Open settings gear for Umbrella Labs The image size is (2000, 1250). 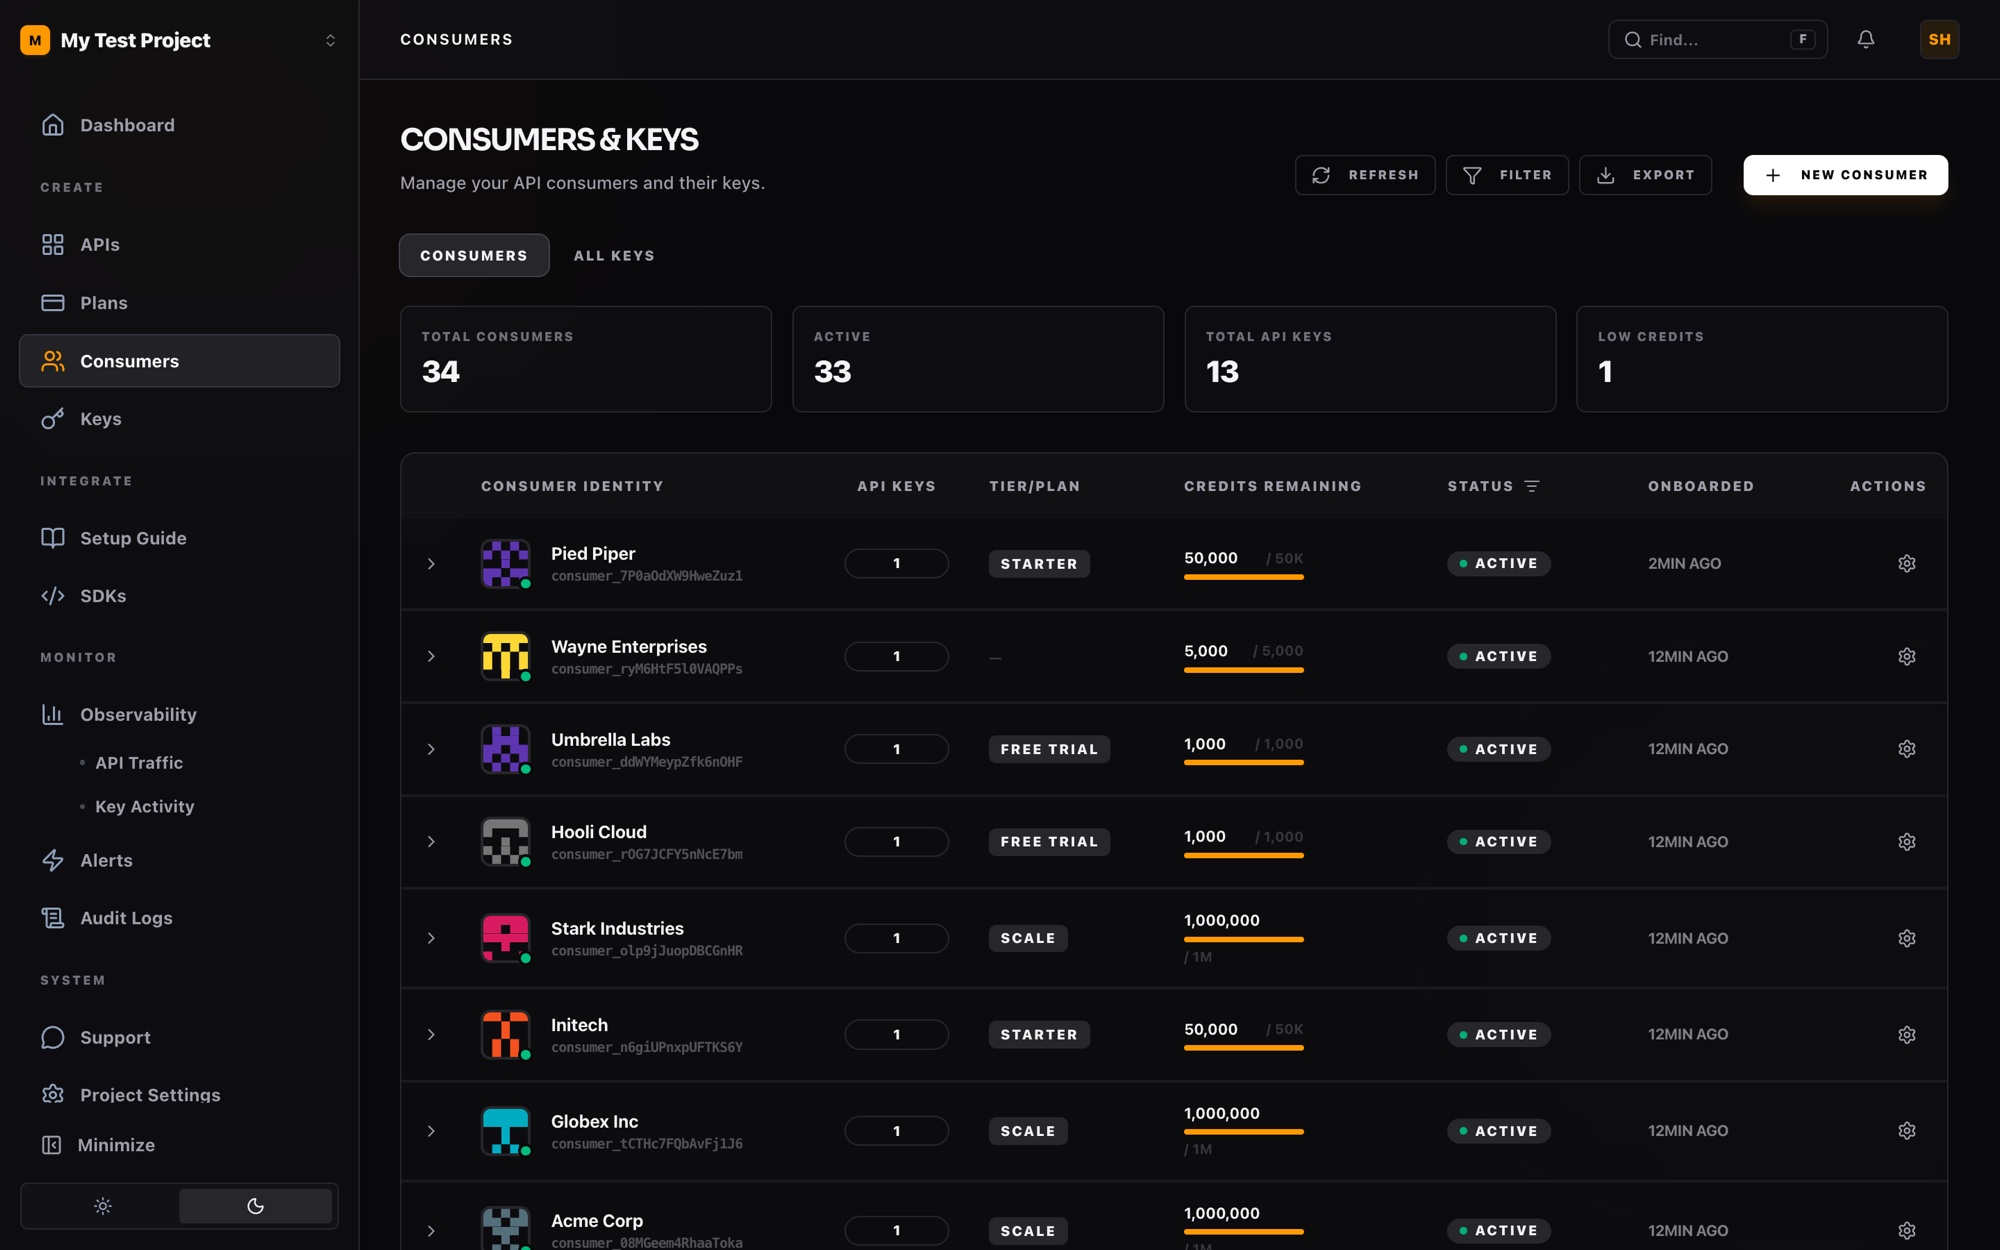tap(1907, 749)
